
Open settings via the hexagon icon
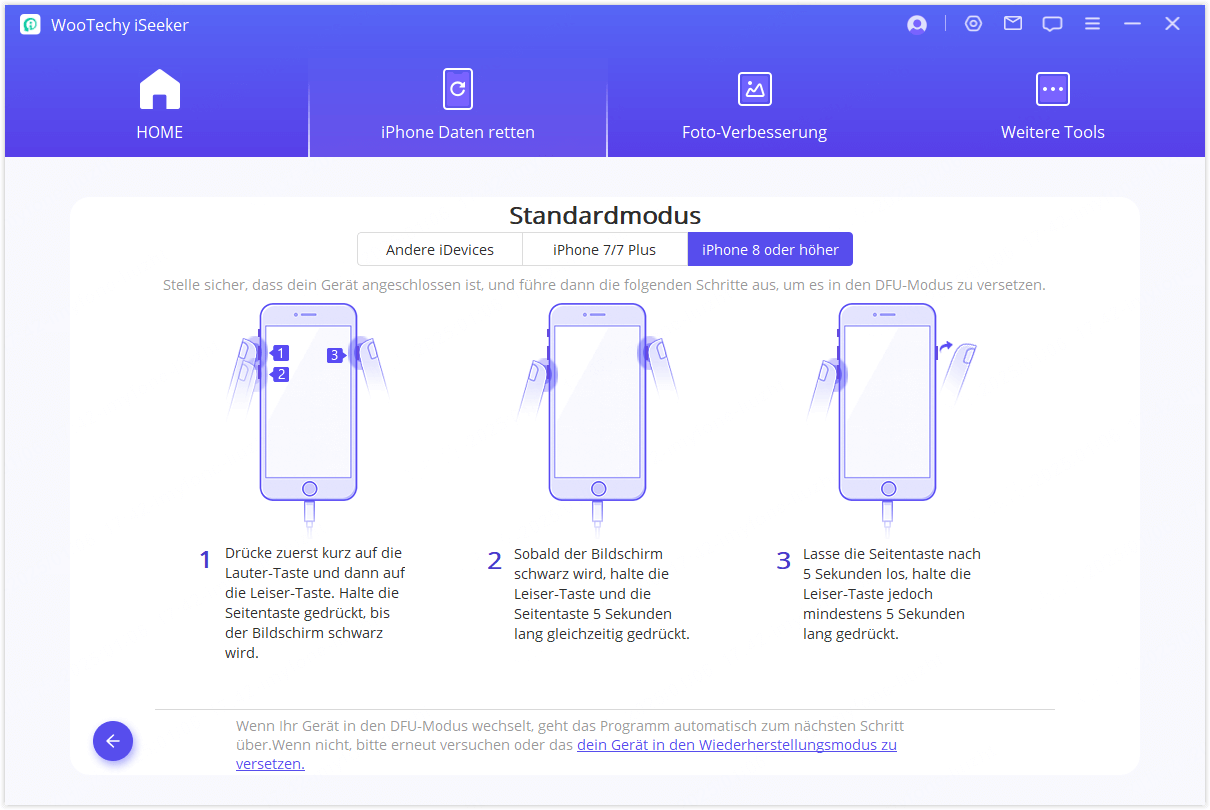point(973,24)
